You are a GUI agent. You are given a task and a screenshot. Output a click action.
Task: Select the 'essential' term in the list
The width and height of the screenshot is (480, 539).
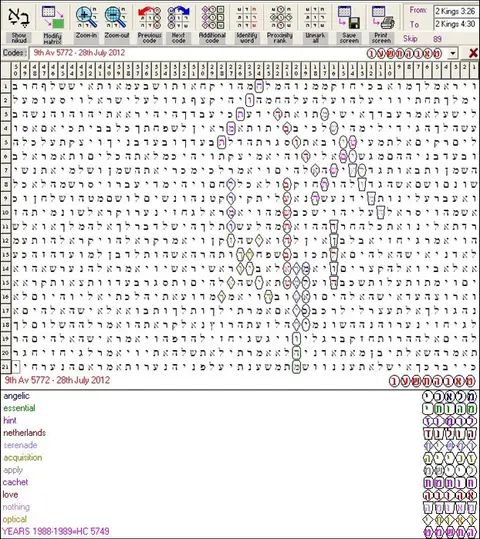(x=19, y=408)
